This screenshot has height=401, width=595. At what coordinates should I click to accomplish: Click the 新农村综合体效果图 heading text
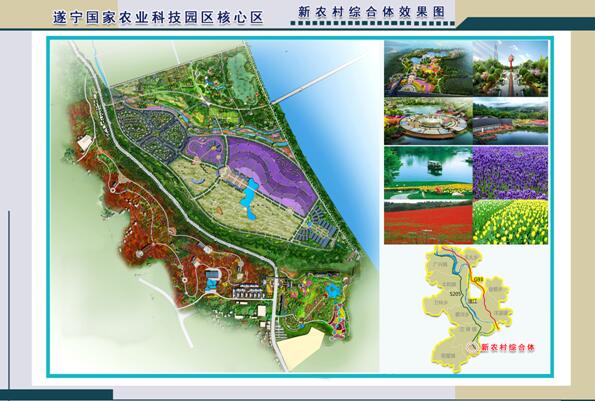[x=371, y=12]
